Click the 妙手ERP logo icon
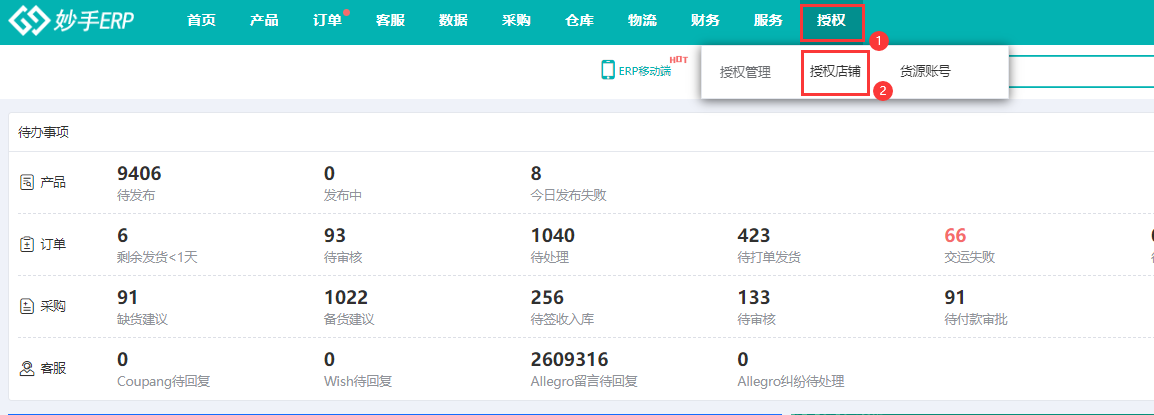 (27, 22)
